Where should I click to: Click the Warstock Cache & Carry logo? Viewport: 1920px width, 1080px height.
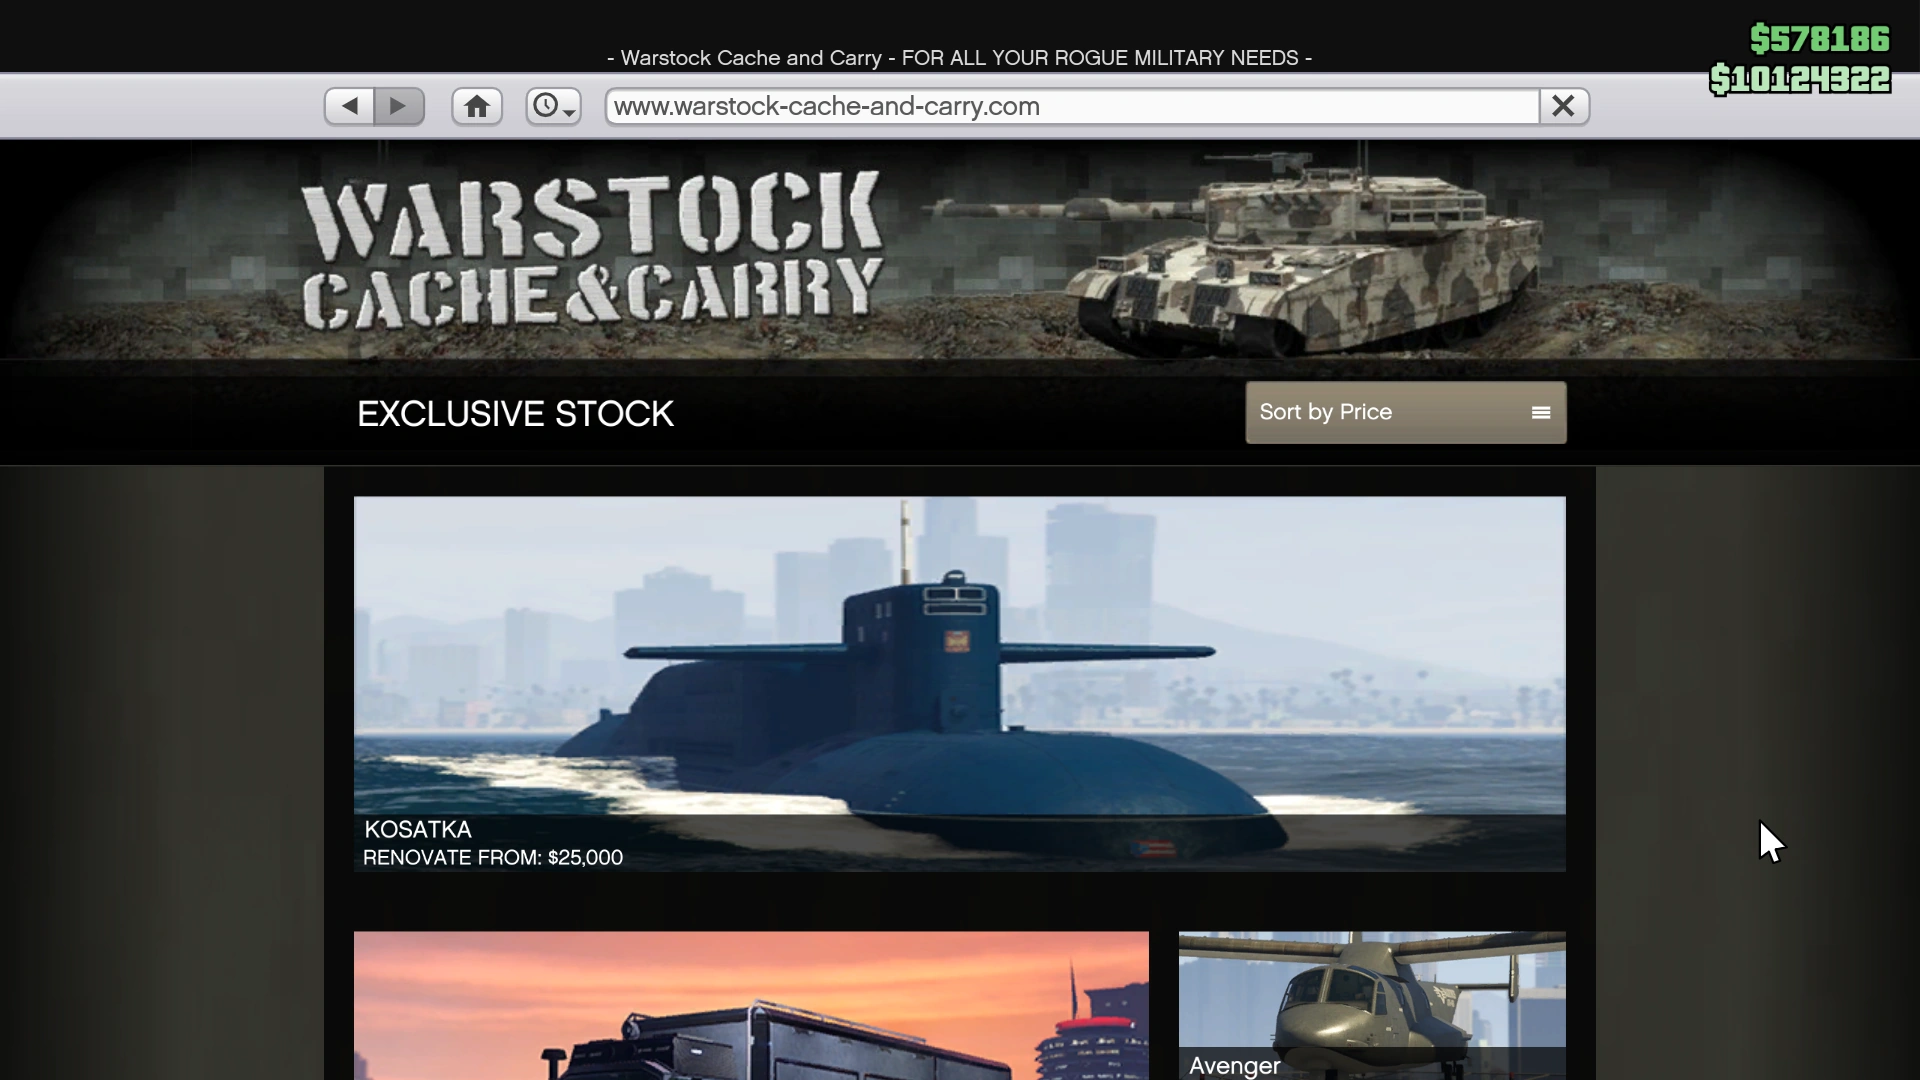pyautogui.click(x=592, y=250)
